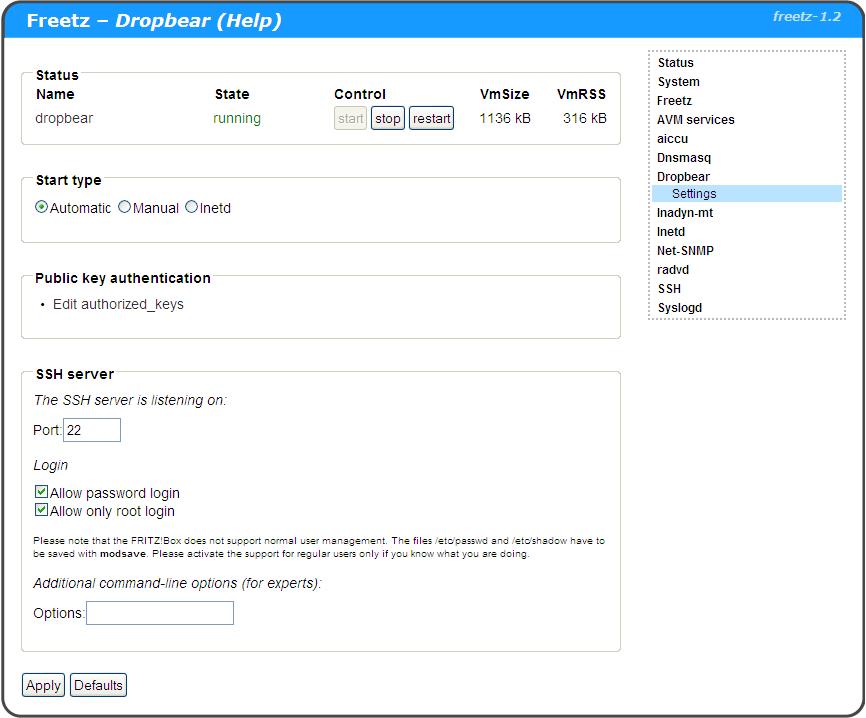Screen dimensions: 866x718
Task: Open Inetd in the sidebar menu
Action: (670, 232)
